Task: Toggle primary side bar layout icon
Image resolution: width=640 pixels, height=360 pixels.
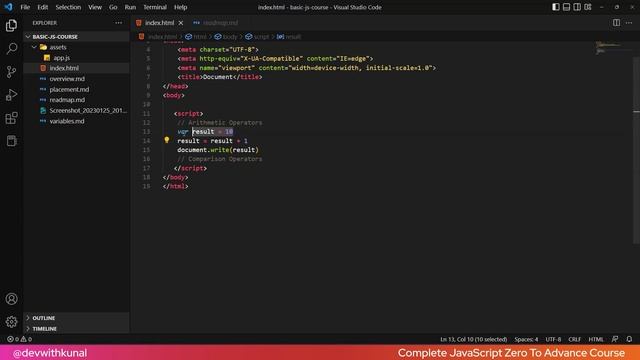Action: click(x=556, y=7)
